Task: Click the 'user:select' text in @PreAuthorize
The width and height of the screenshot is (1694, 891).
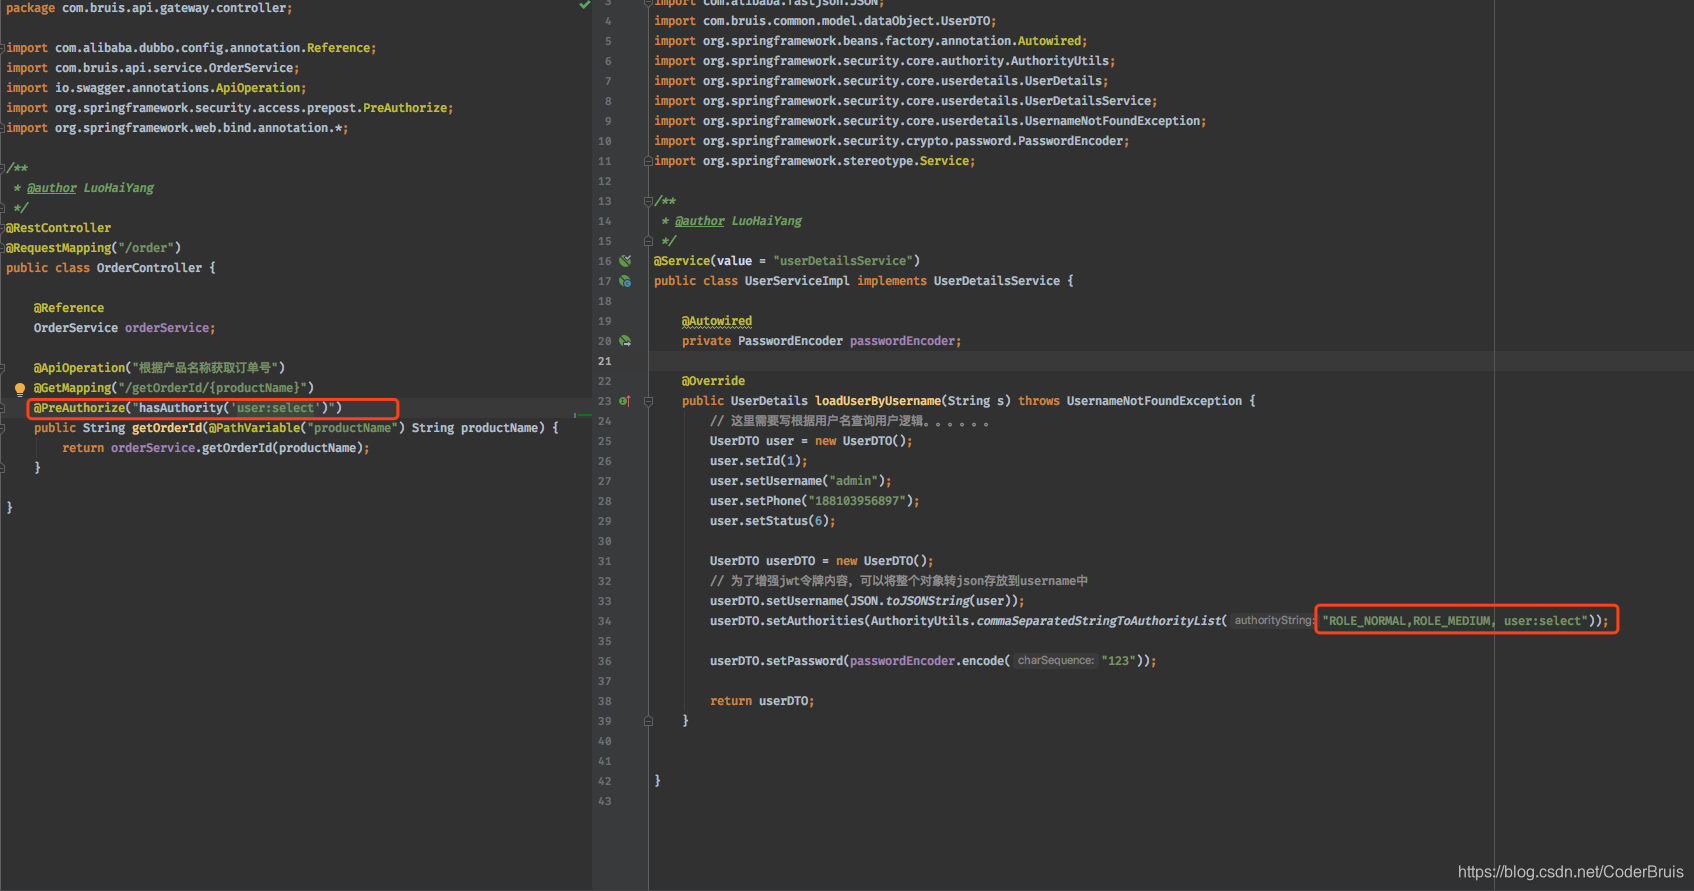Action: click(276, 408)
